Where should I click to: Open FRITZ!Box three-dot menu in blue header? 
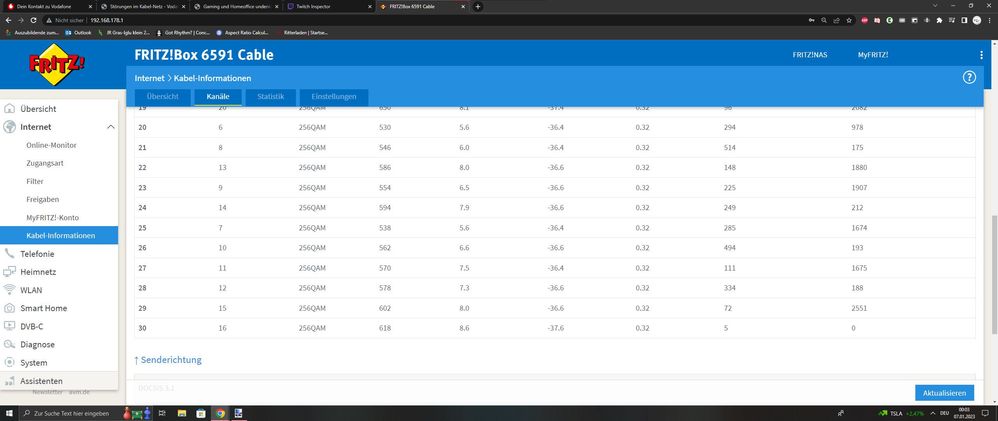coord(981,55)
